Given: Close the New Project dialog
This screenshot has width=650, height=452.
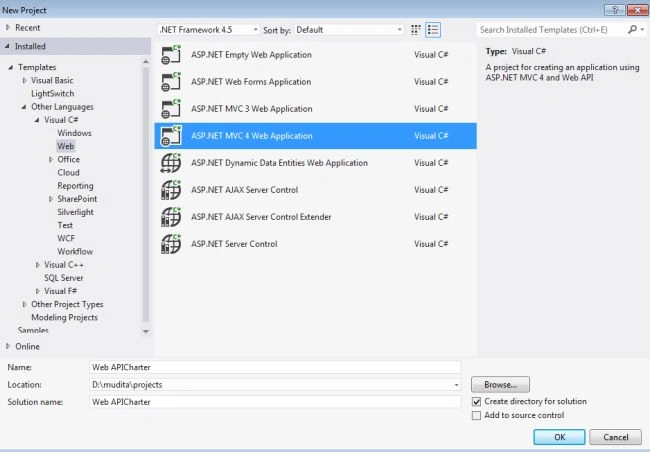Looking at the screenshot, I should point(638,10).
